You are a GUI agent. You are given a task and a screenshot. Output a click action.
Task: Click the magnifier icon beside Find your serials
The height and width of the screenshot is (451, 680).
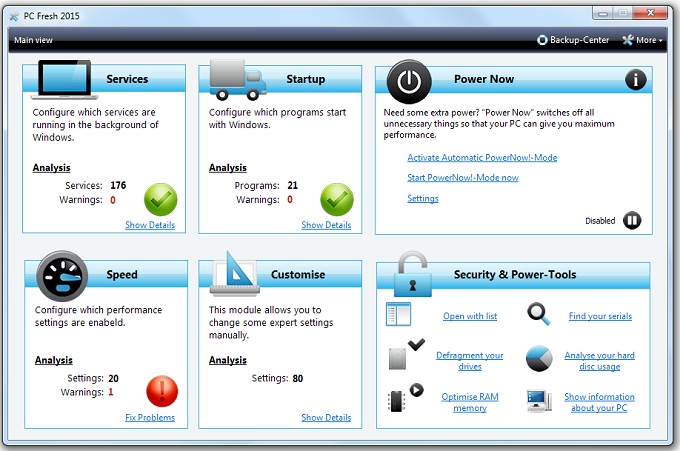pos(539,315)
